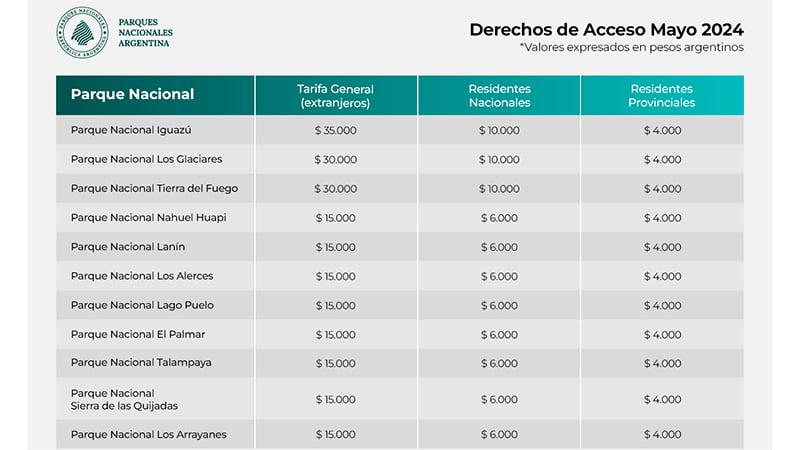
Task: Click the Parque Nacional El Palmar name
Action: (x=138, y=333)
